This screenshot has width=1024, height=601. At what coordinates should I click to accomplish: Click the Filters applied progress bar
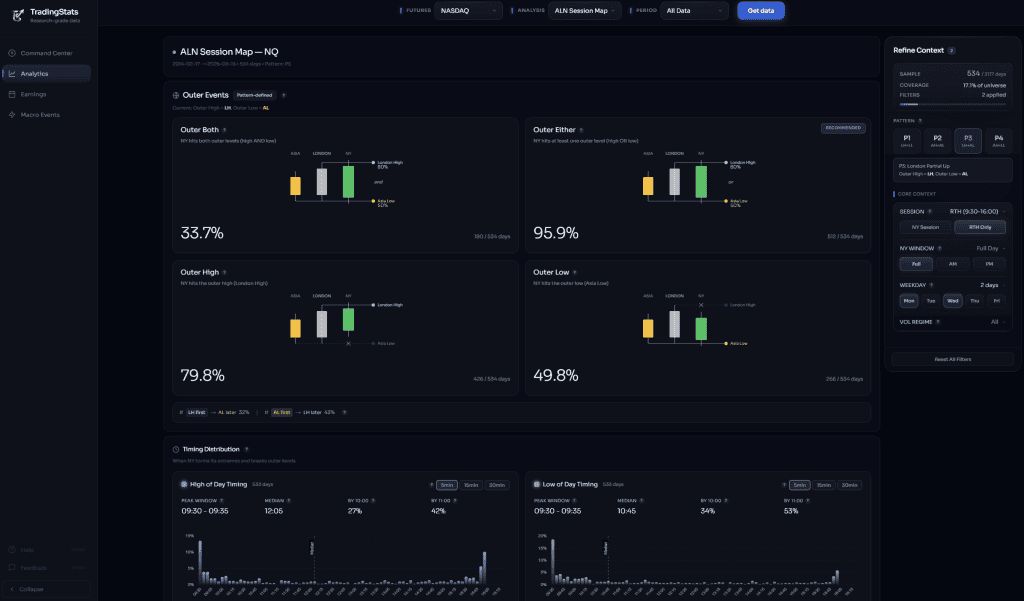[950, 104]
